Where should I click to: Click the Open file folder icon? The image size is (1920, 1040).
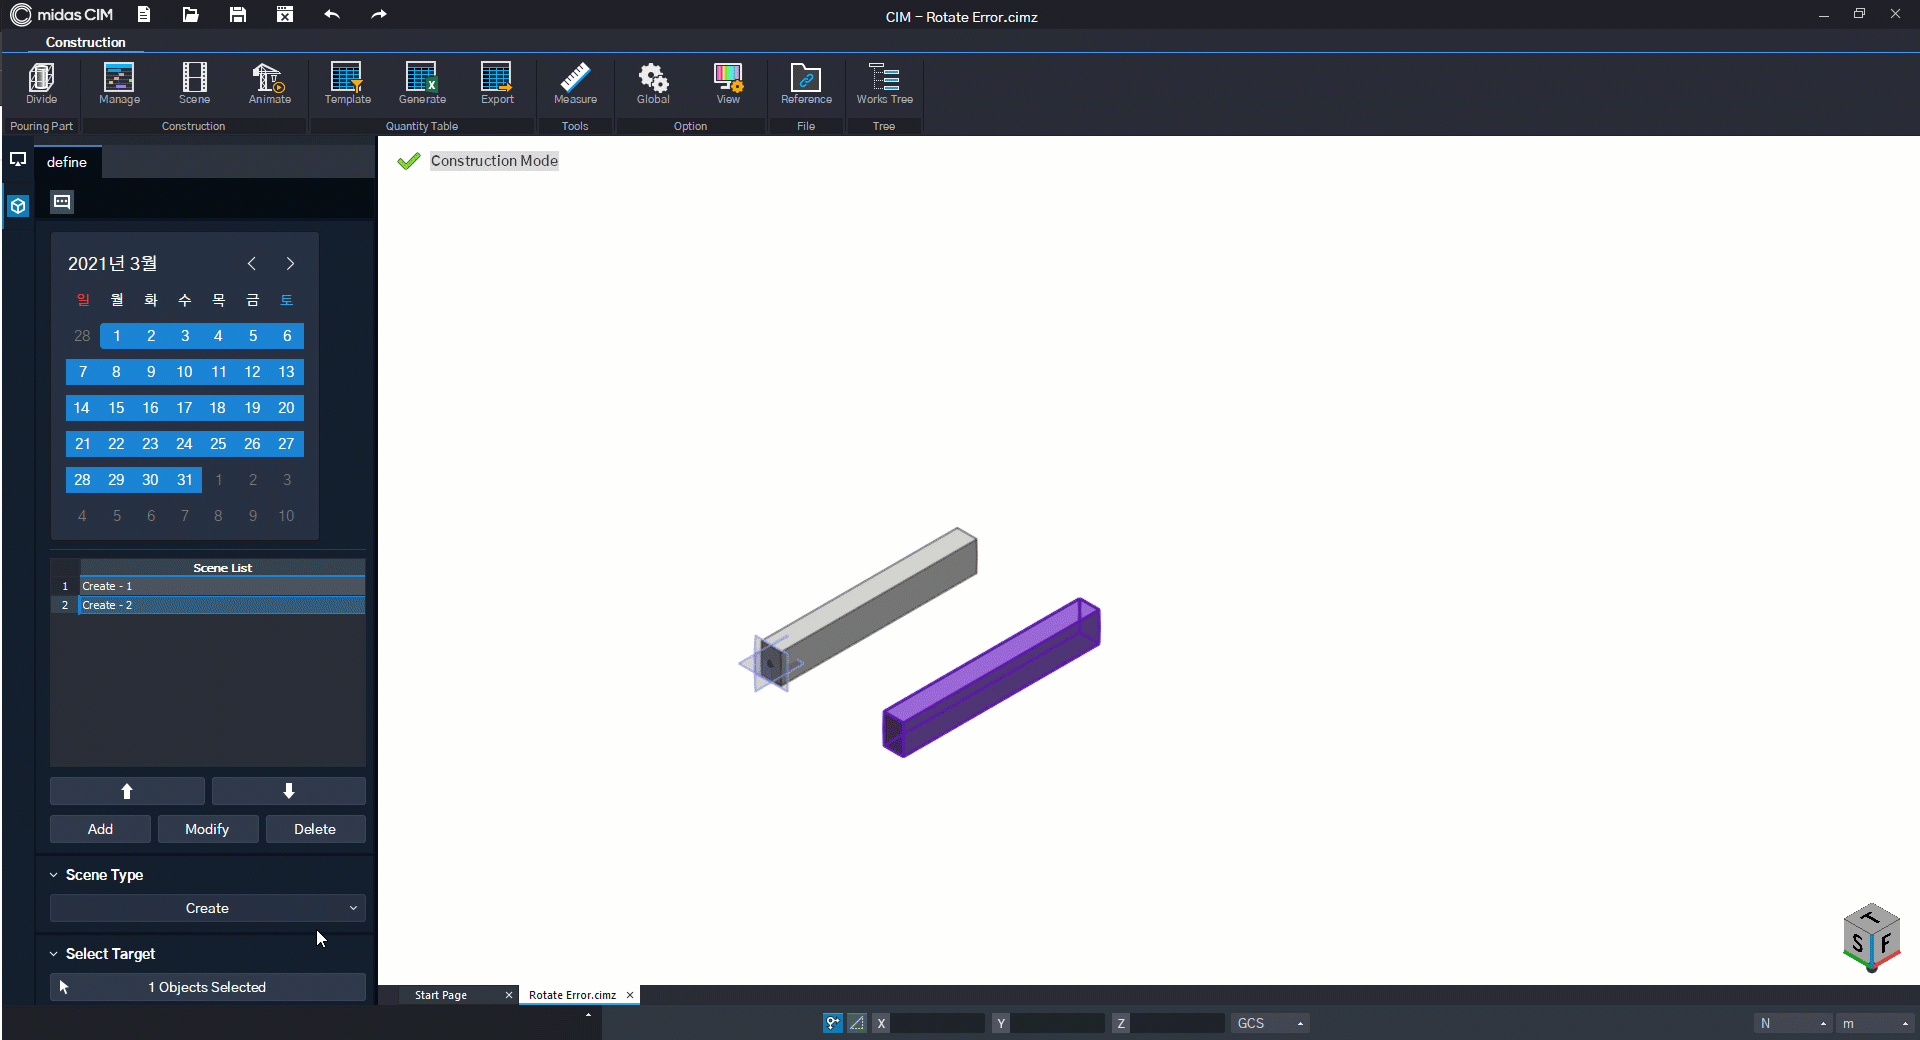tap(191, 14)
